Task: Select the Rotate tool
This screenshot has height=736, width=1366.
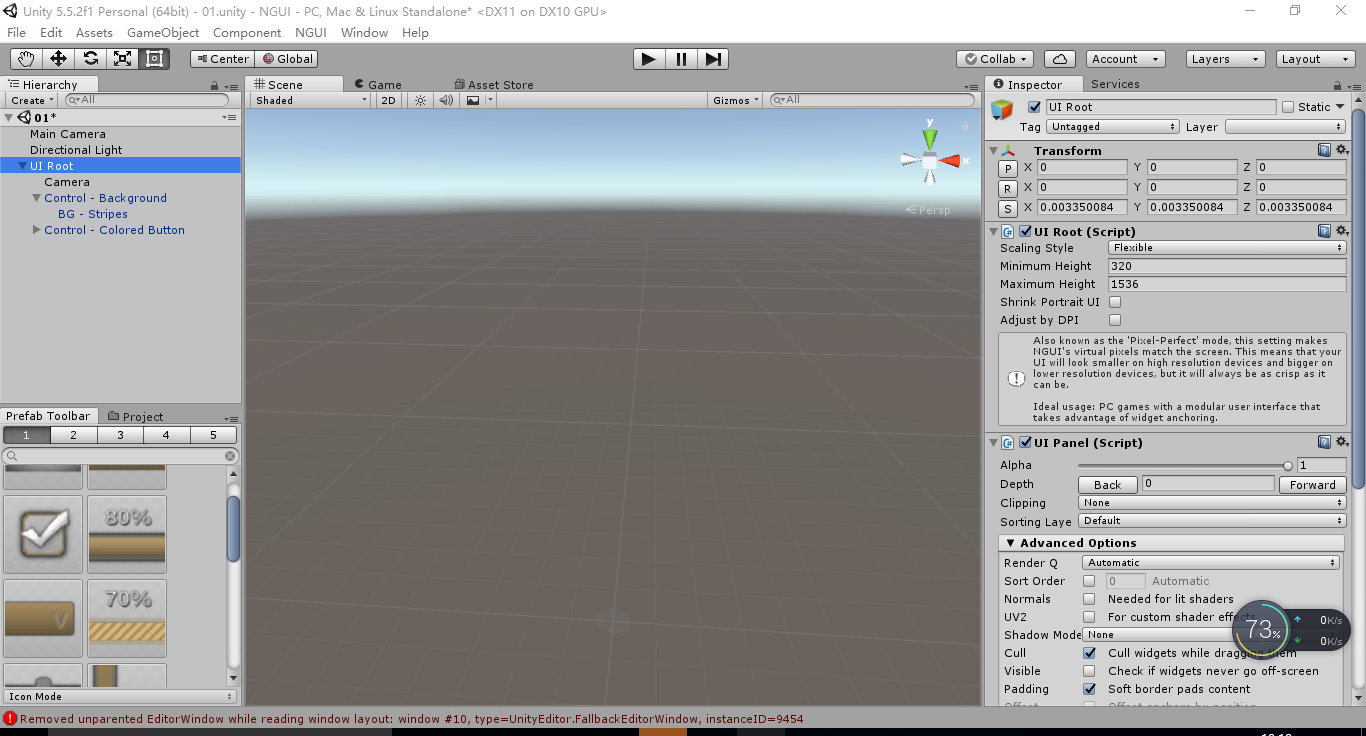Action: pos(90,59)
